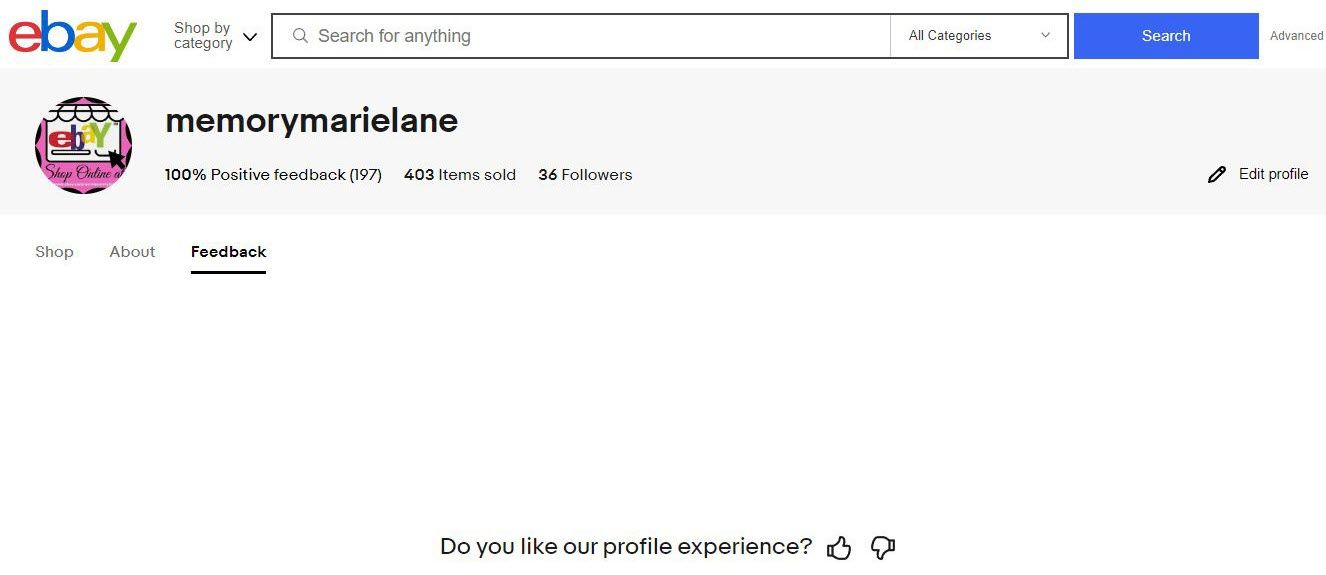The height and width of the screenshot is (575, 1326).
Task: Click the pencil edit icon
Action: point(1216,175)
